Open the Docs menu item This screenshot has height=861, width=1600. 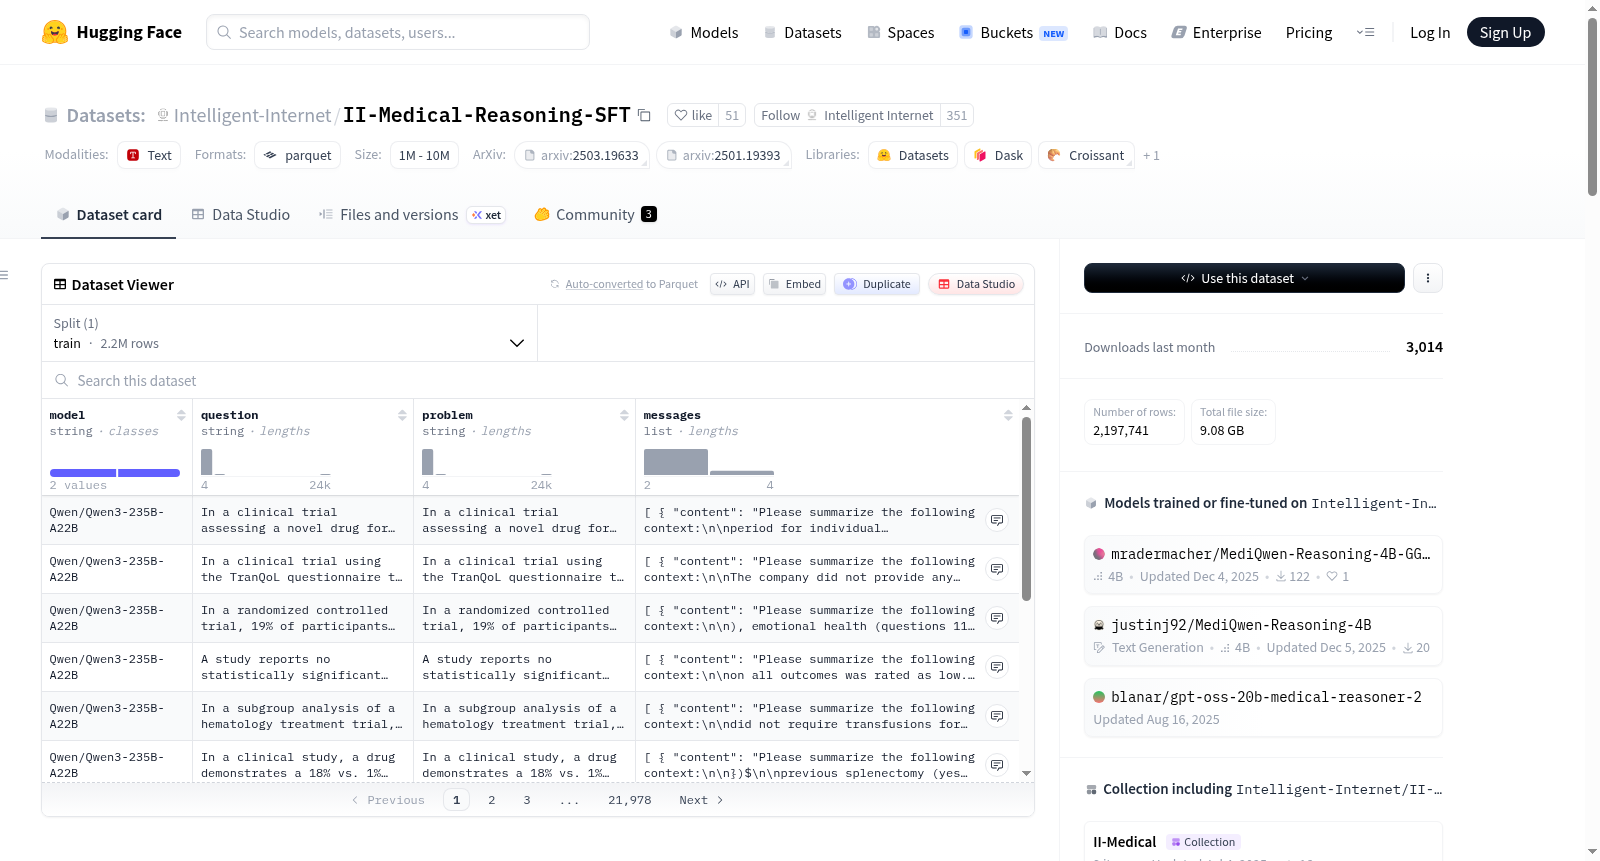tap(1120, 32)
